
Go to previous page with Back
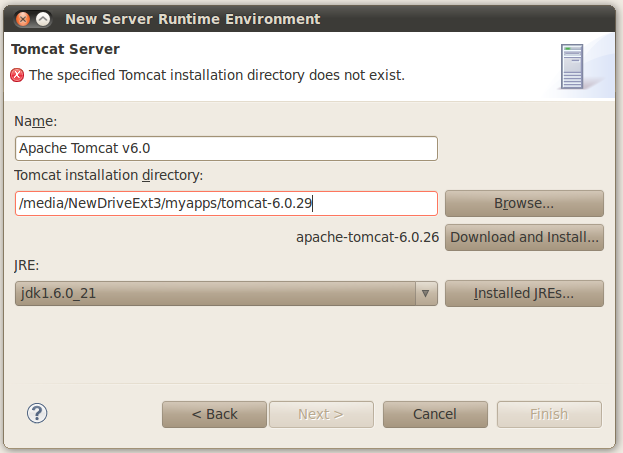point(214,414)
